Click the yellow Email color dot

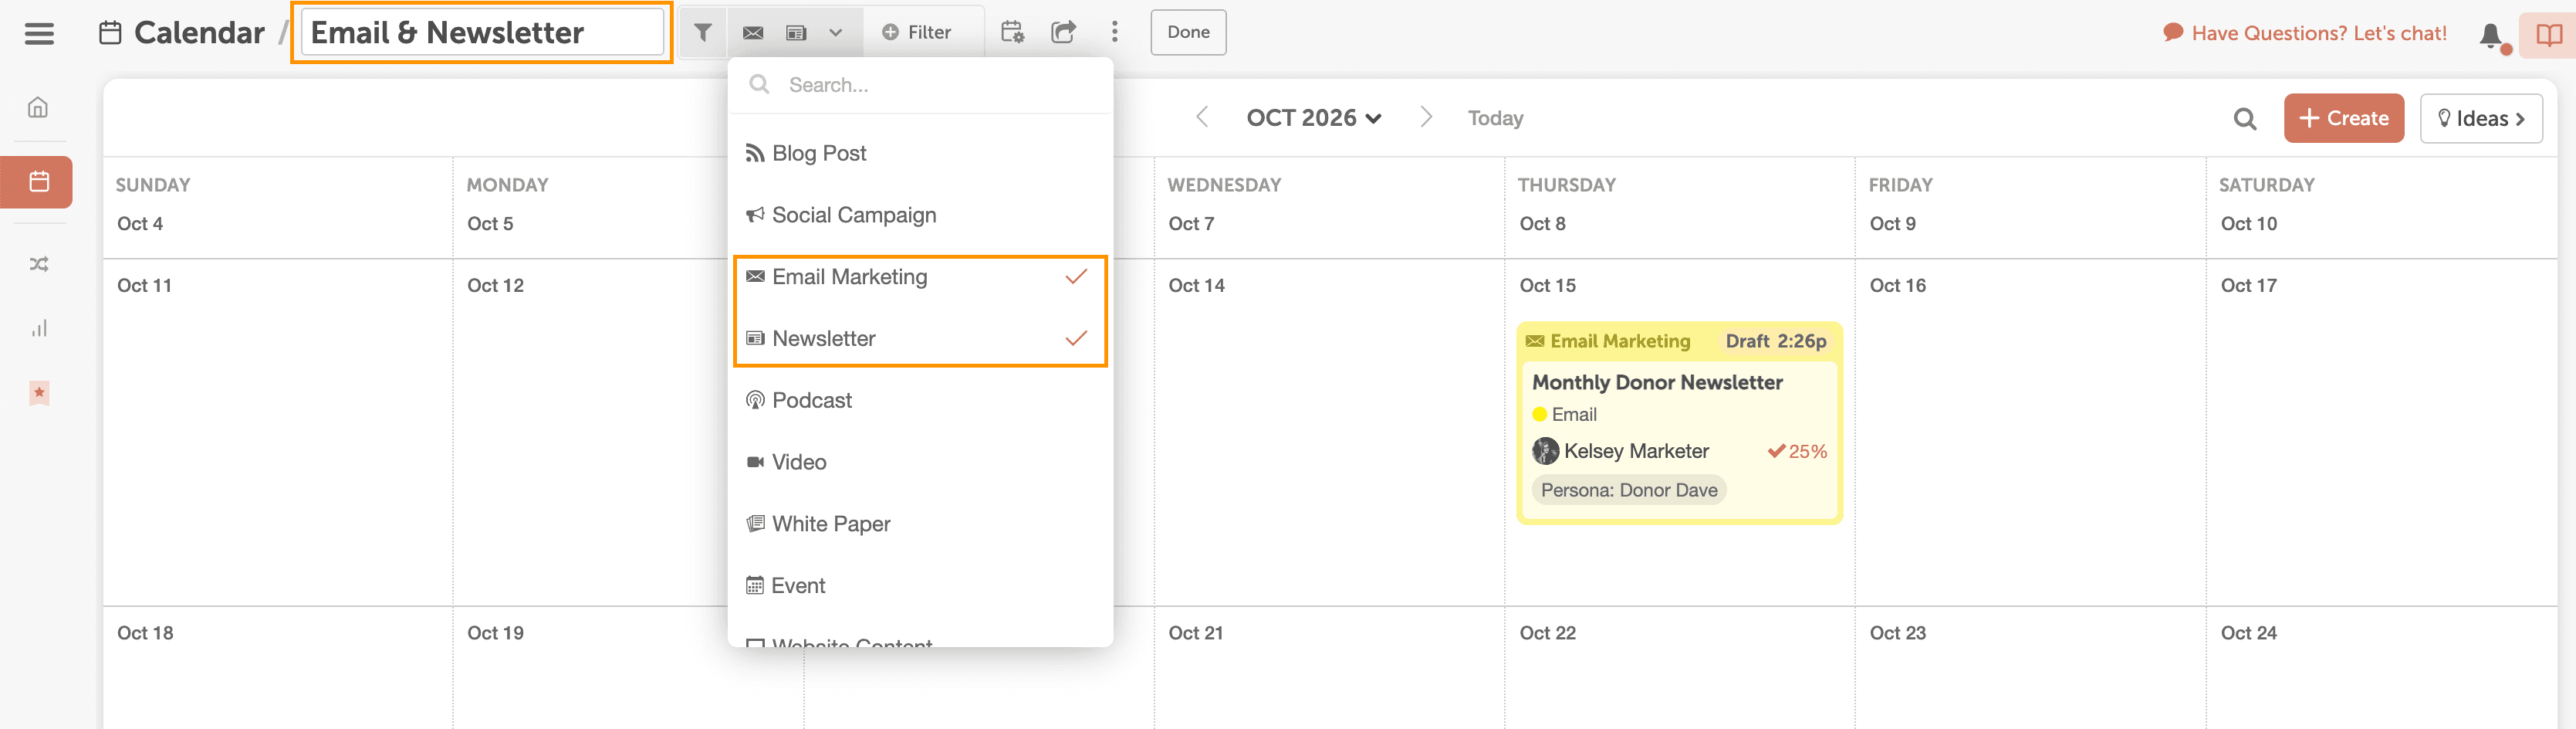pyautogui.click(x=1539, y=415)
